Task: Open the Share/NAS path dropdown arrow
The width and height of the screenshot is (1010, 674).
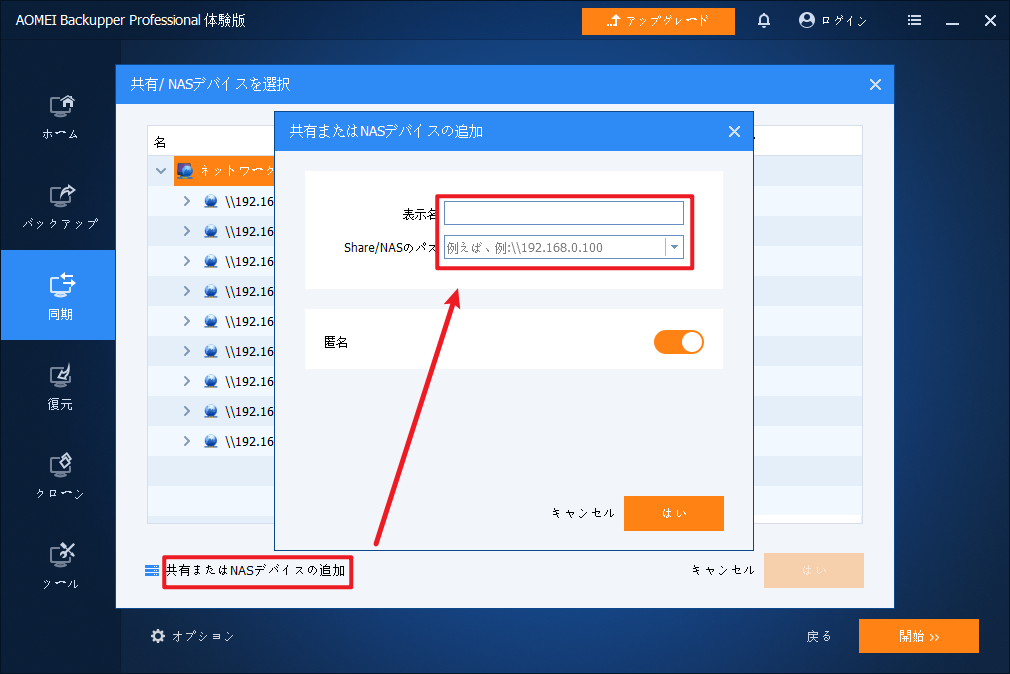Action: coord(674,247)
